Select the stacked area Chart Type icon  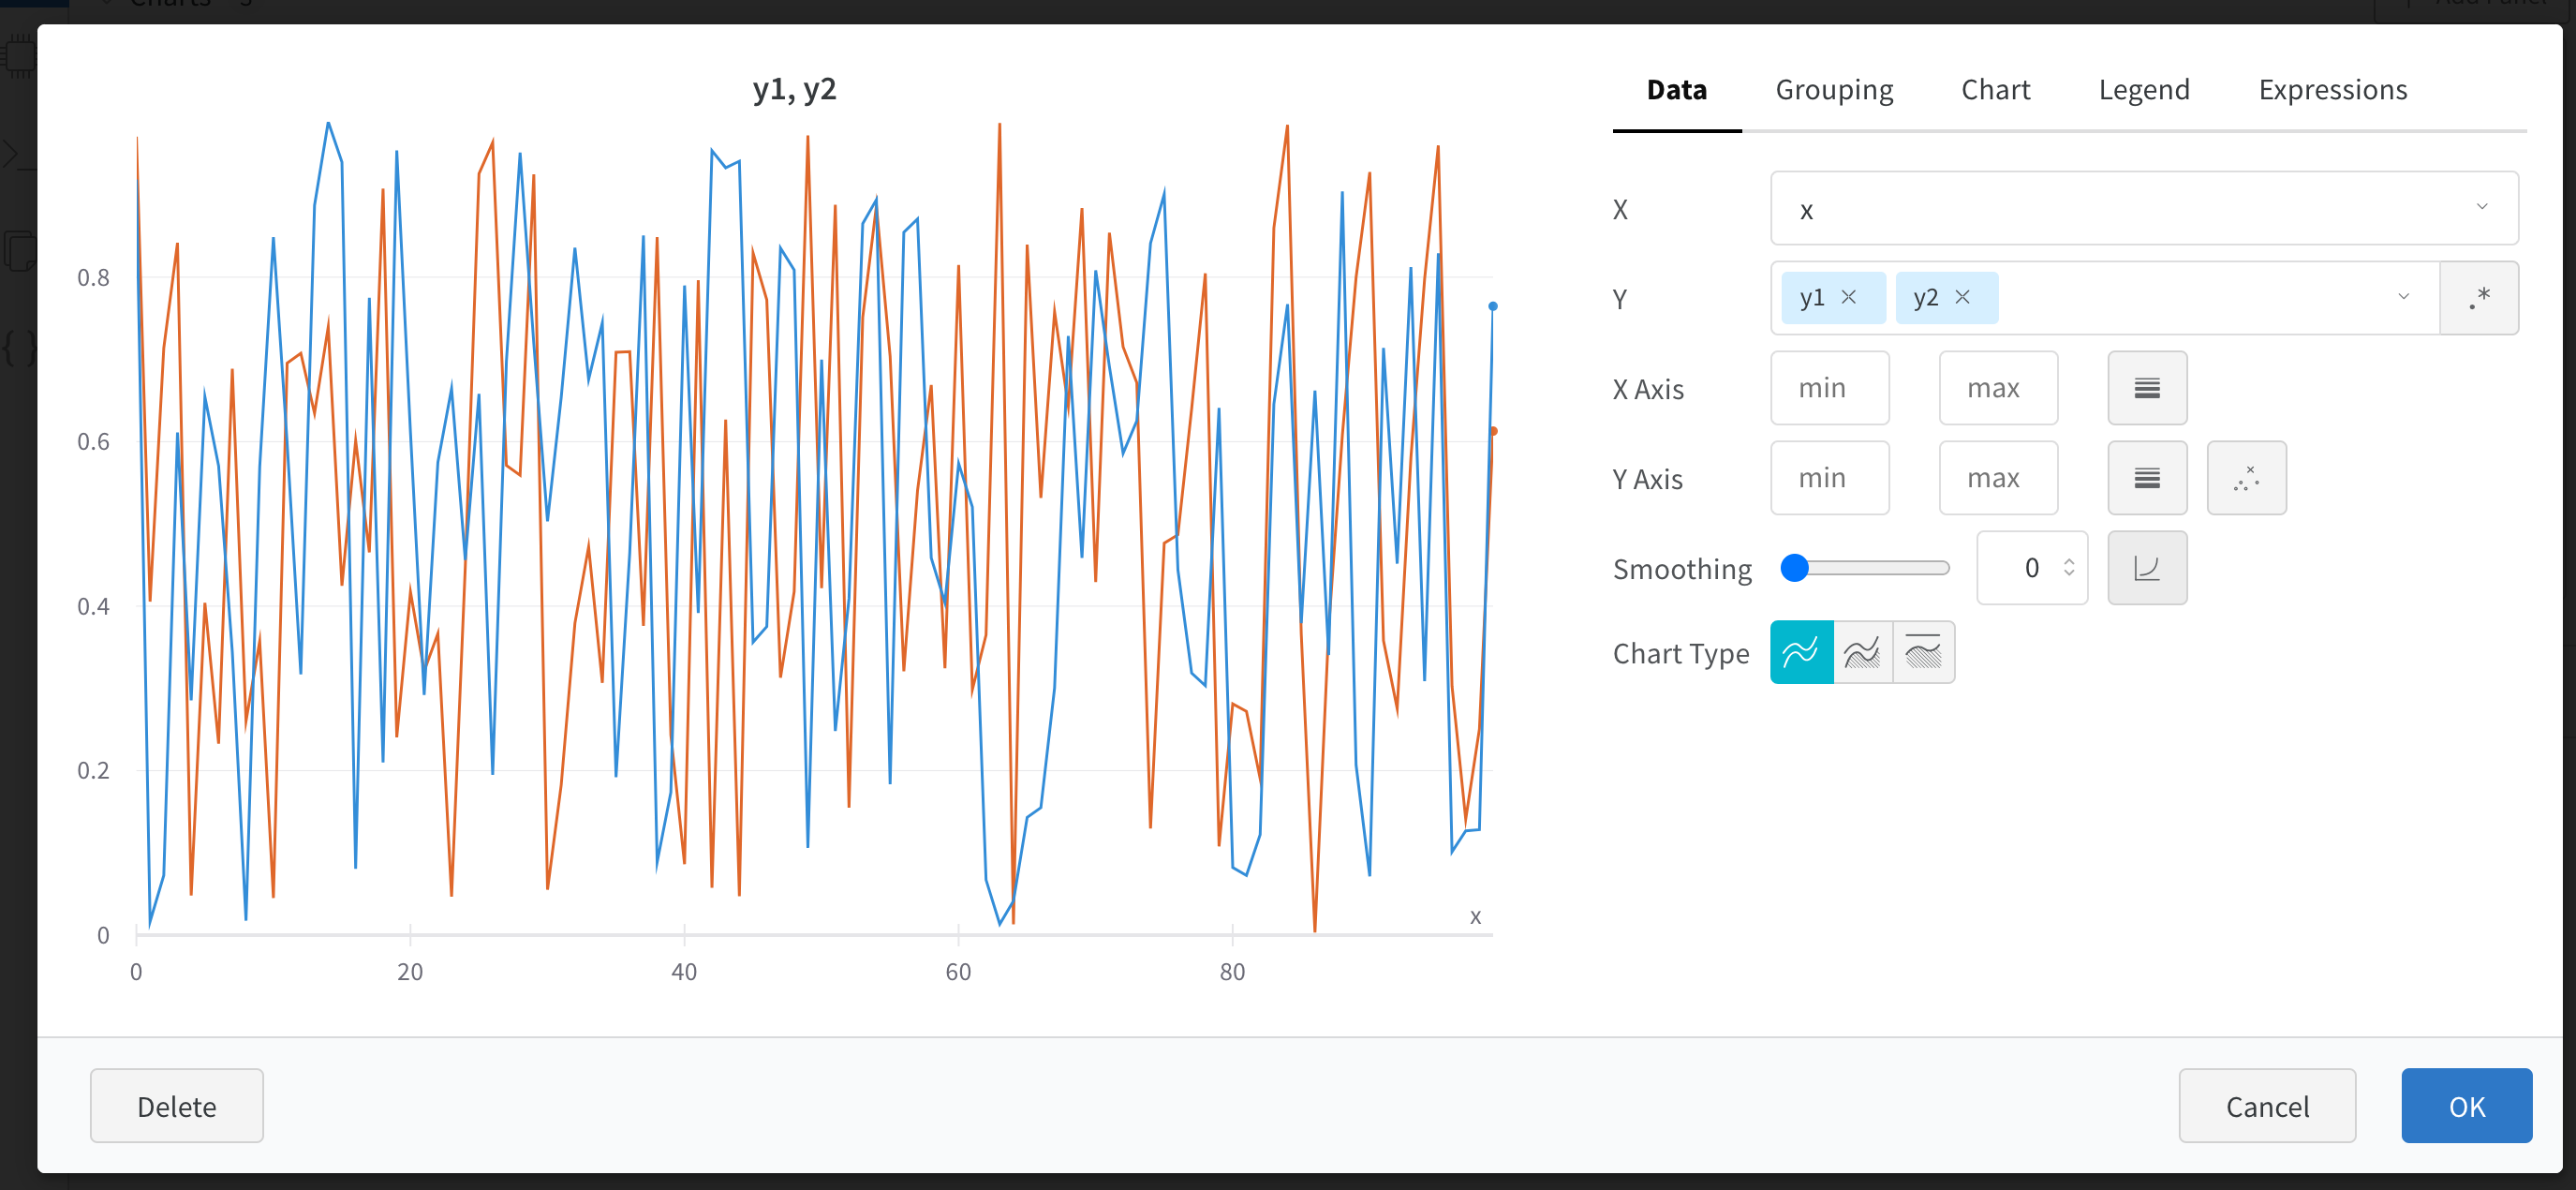(1924, 652)
